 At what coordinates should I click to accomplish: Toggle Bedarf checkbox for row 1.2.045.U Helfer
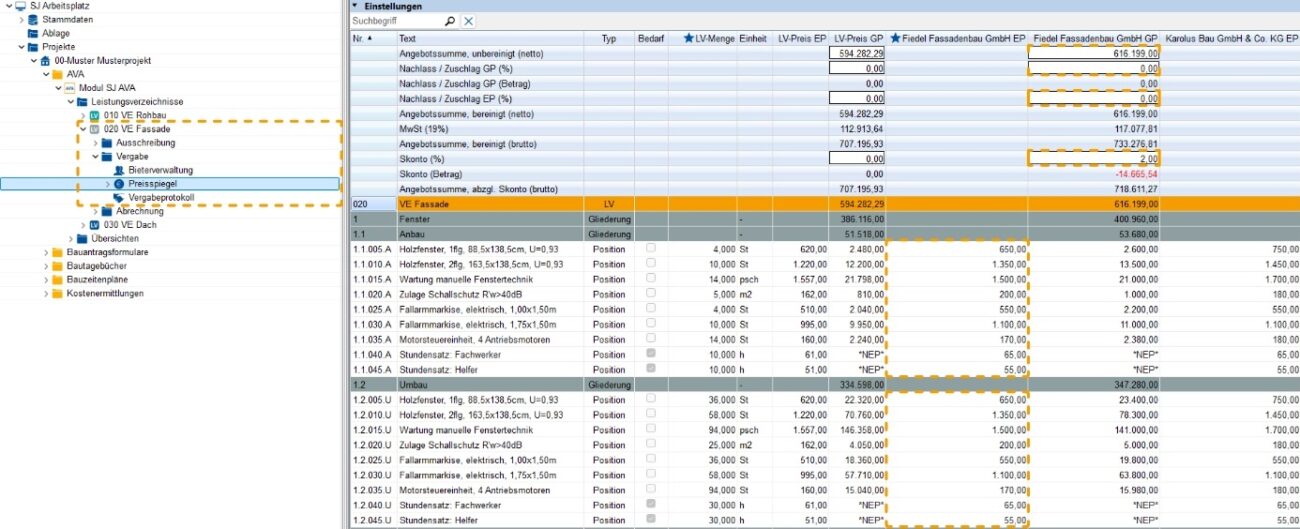point(651,519)
